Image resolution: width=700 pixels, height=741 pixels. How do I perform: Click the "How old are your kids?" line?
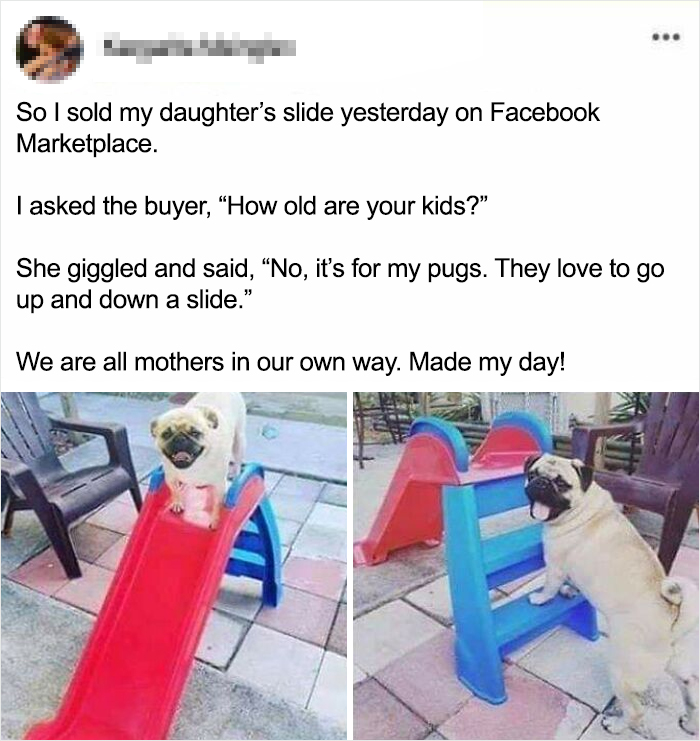pos(251,207)
